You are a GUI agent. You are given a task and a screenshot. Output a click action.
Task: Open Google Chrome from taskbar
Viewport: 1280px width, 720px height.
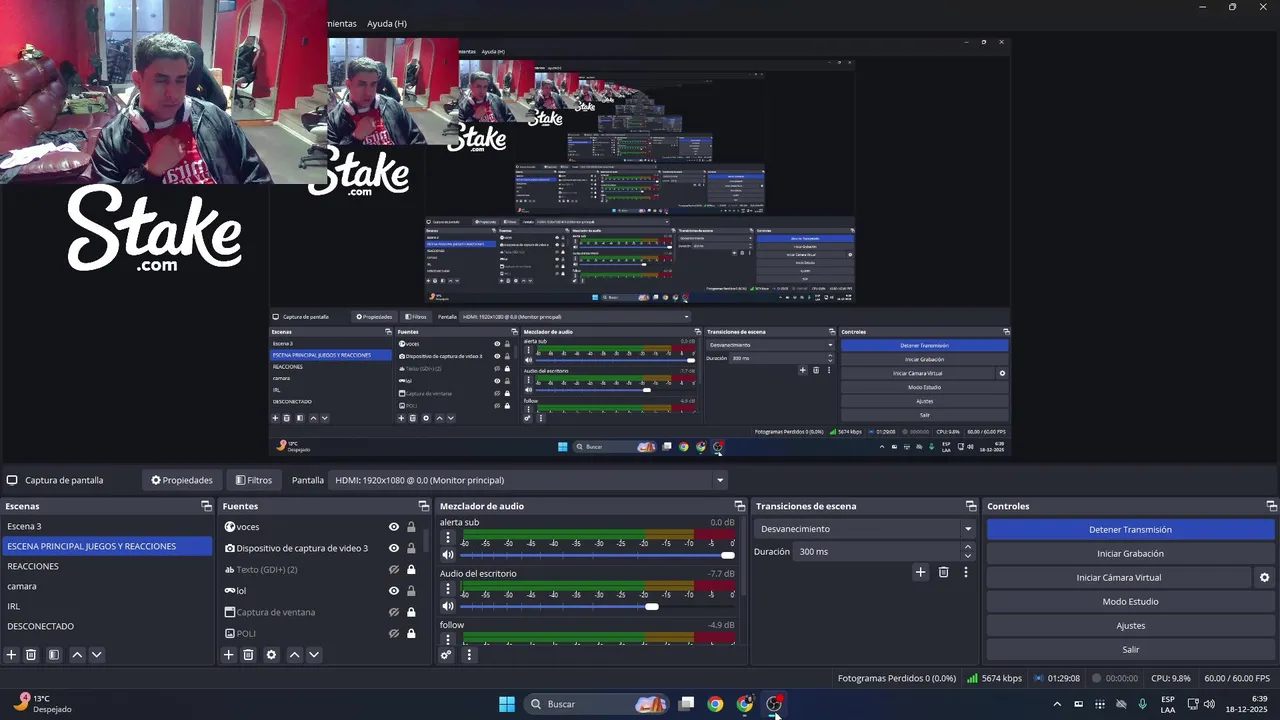[715, 704]
